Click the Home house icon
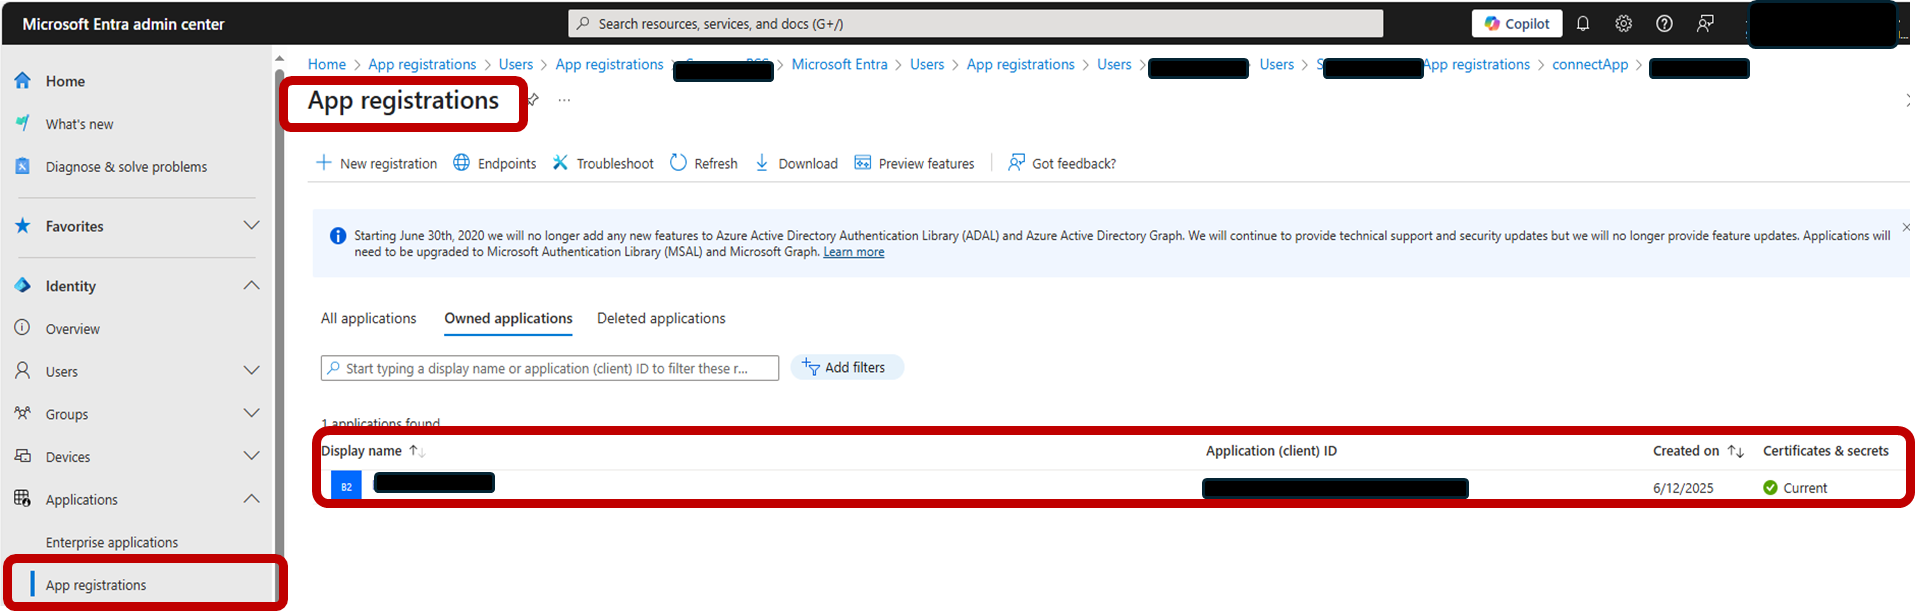Screen dimensions: 1915x611 pyautogui.click(x=22, y=81)
